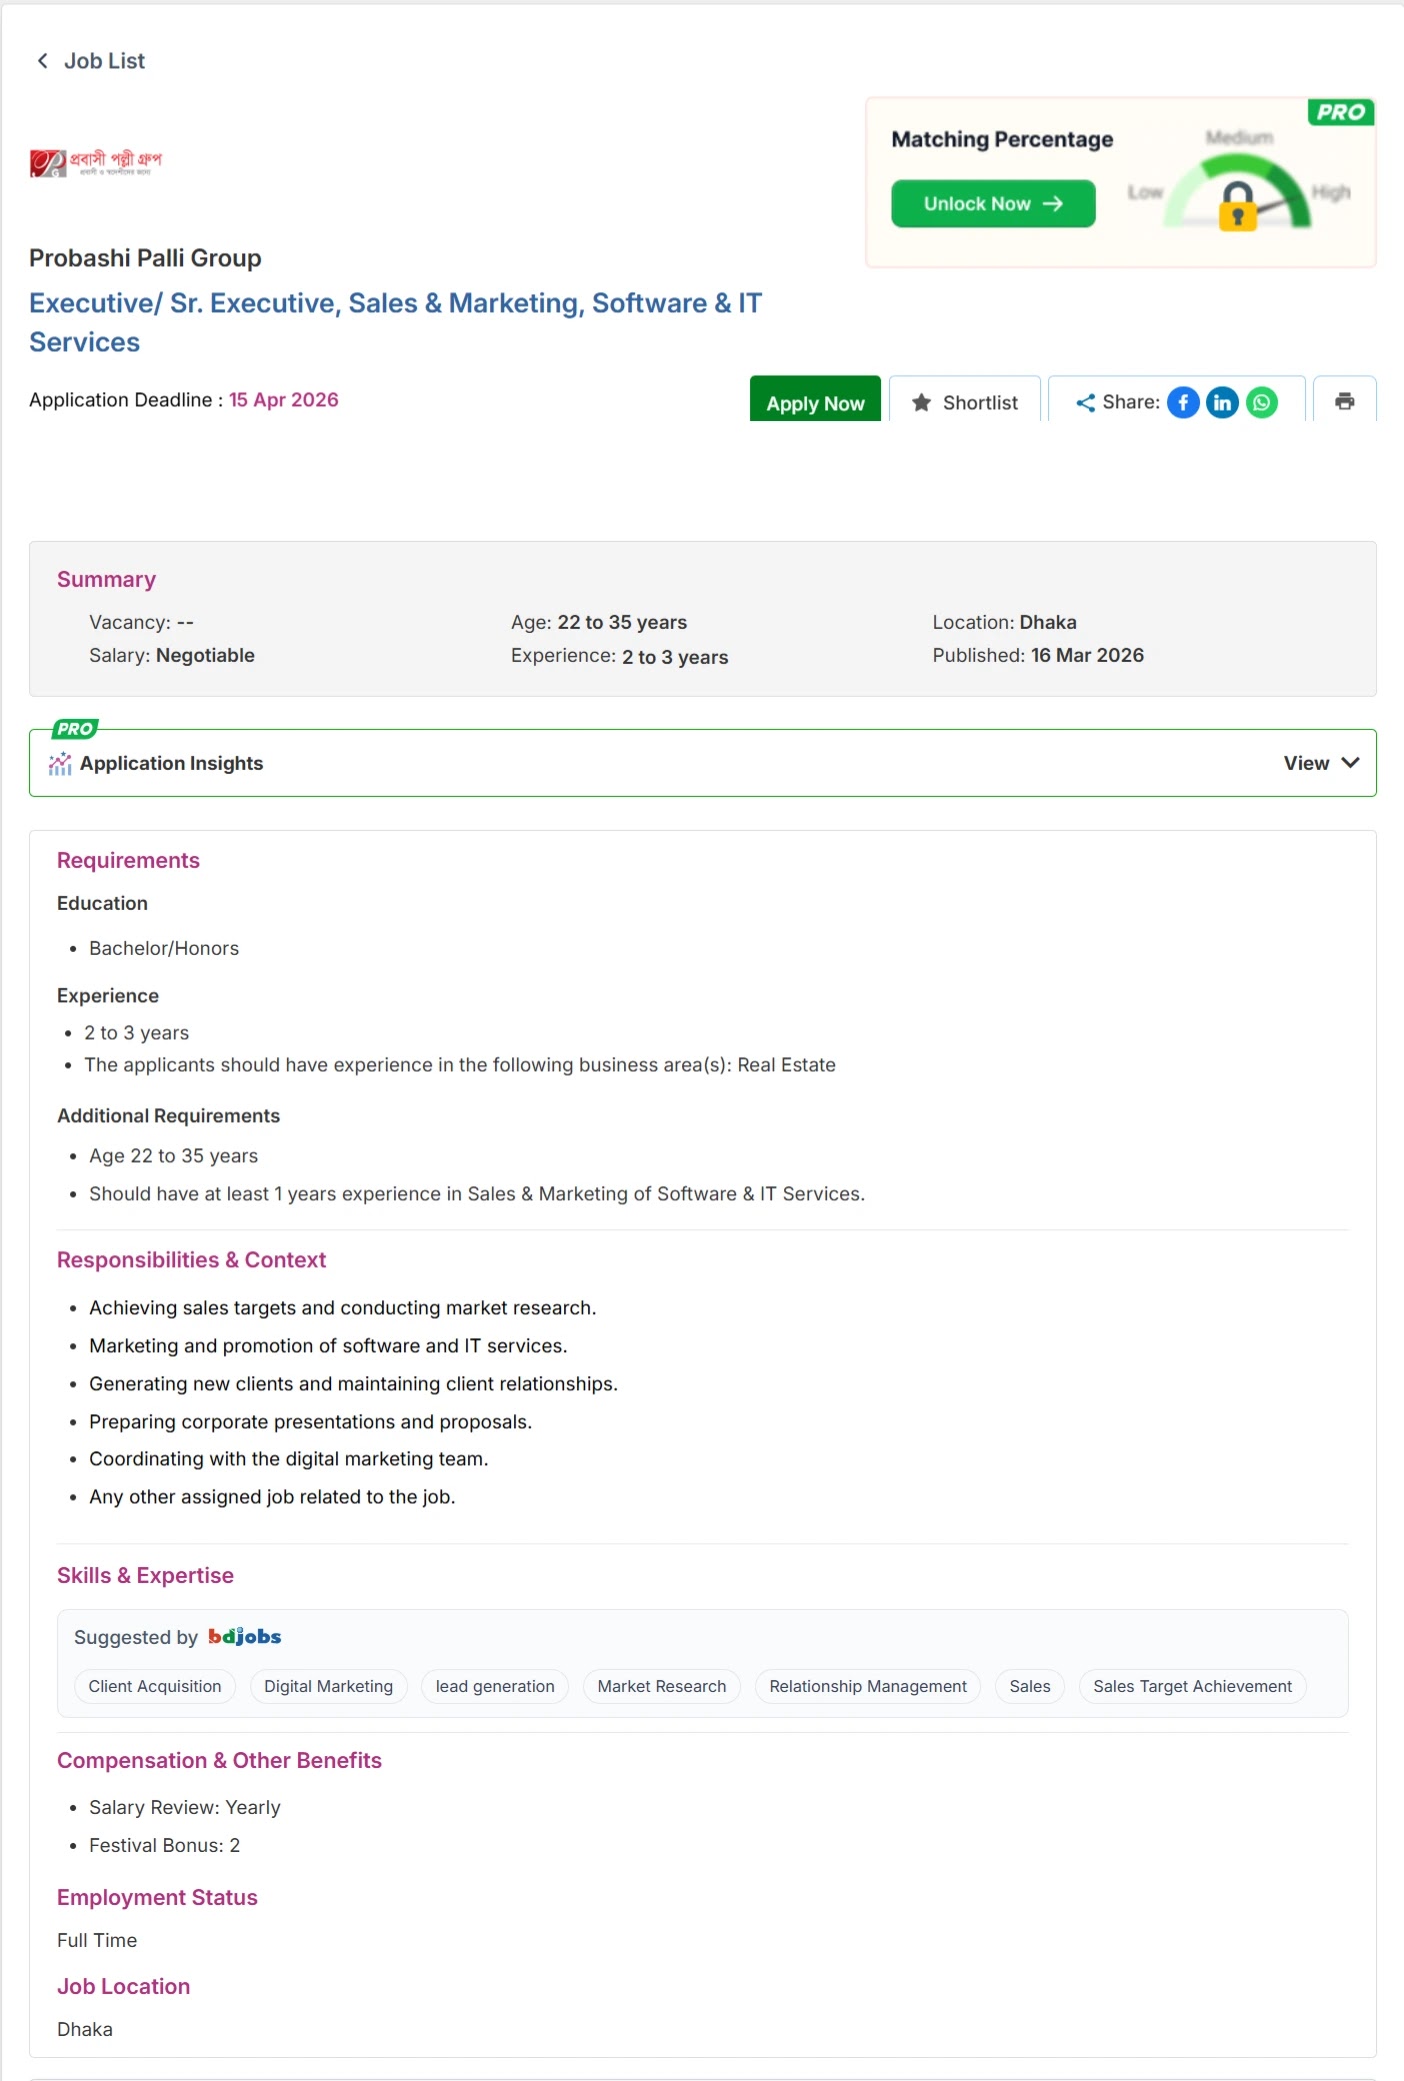Select the Digital Marketing skill tag
The image size is (1404, 2081).
coord(329,1686)
